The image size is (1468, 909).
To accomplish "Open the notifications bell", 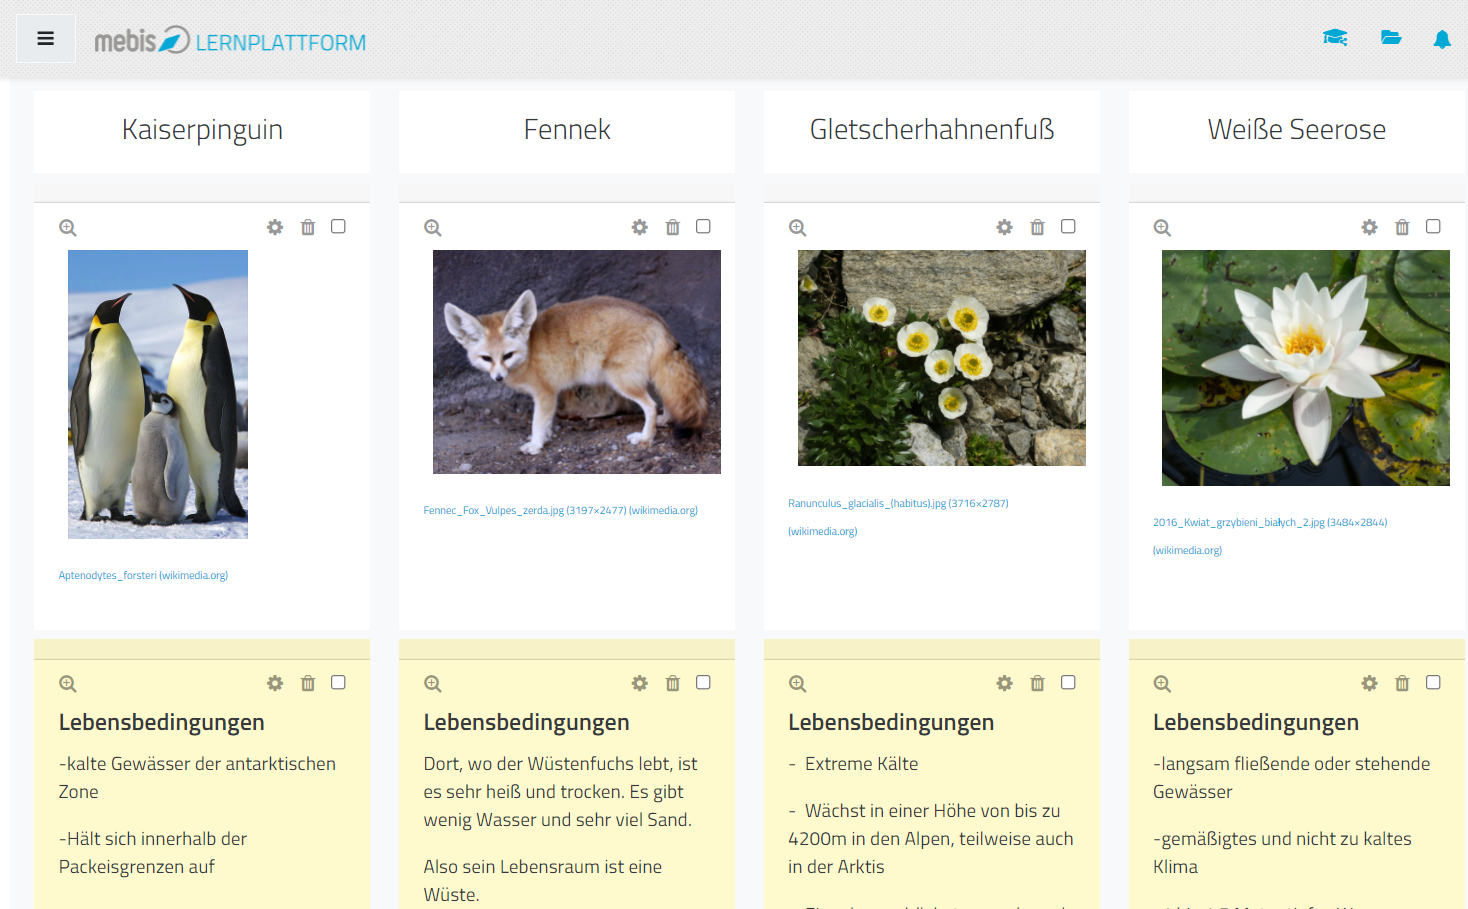I will click(x=1442, y=39).
